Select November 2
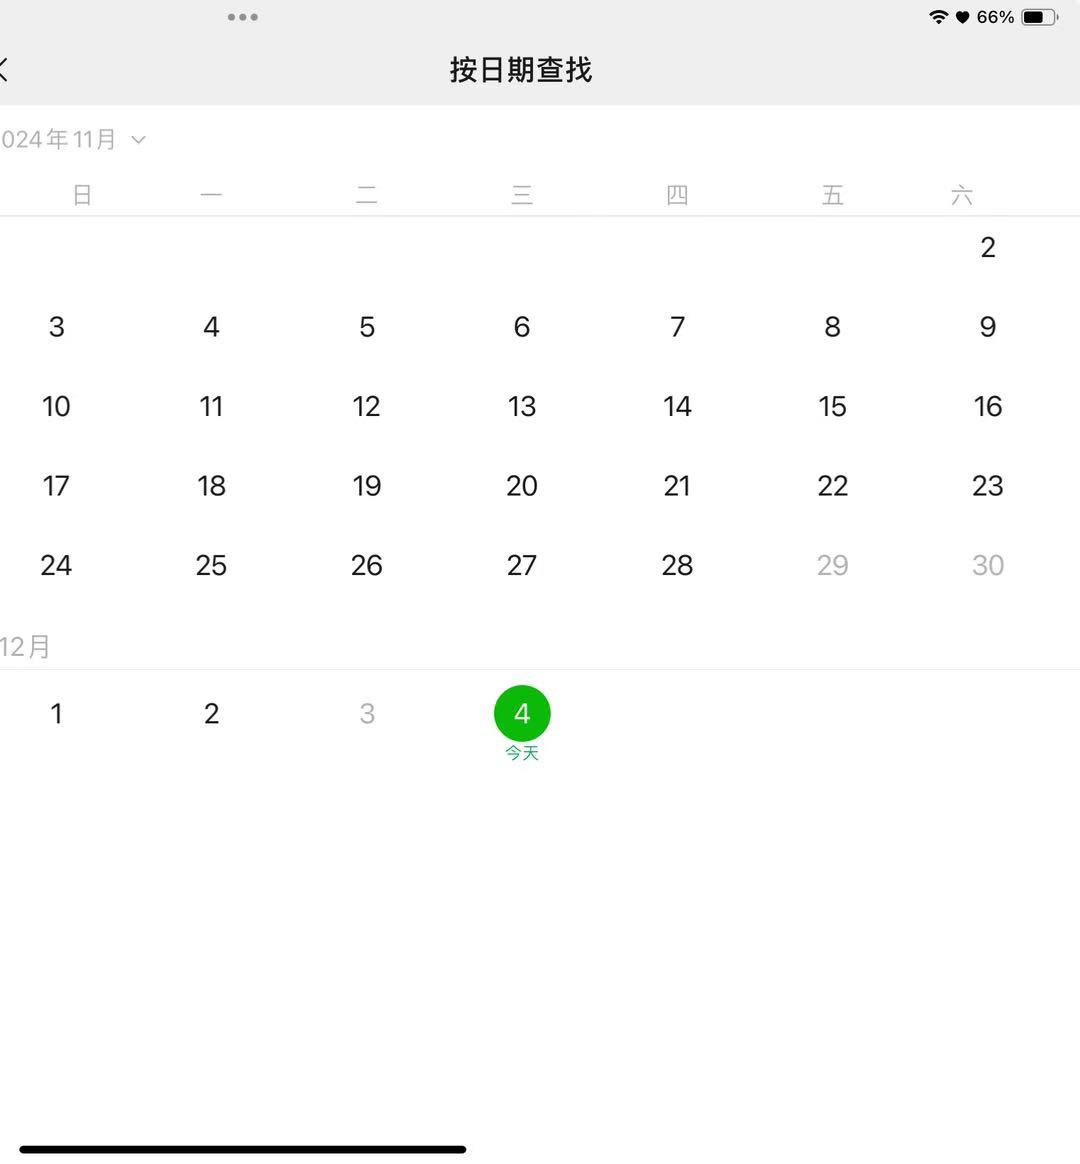 point(987,247)
